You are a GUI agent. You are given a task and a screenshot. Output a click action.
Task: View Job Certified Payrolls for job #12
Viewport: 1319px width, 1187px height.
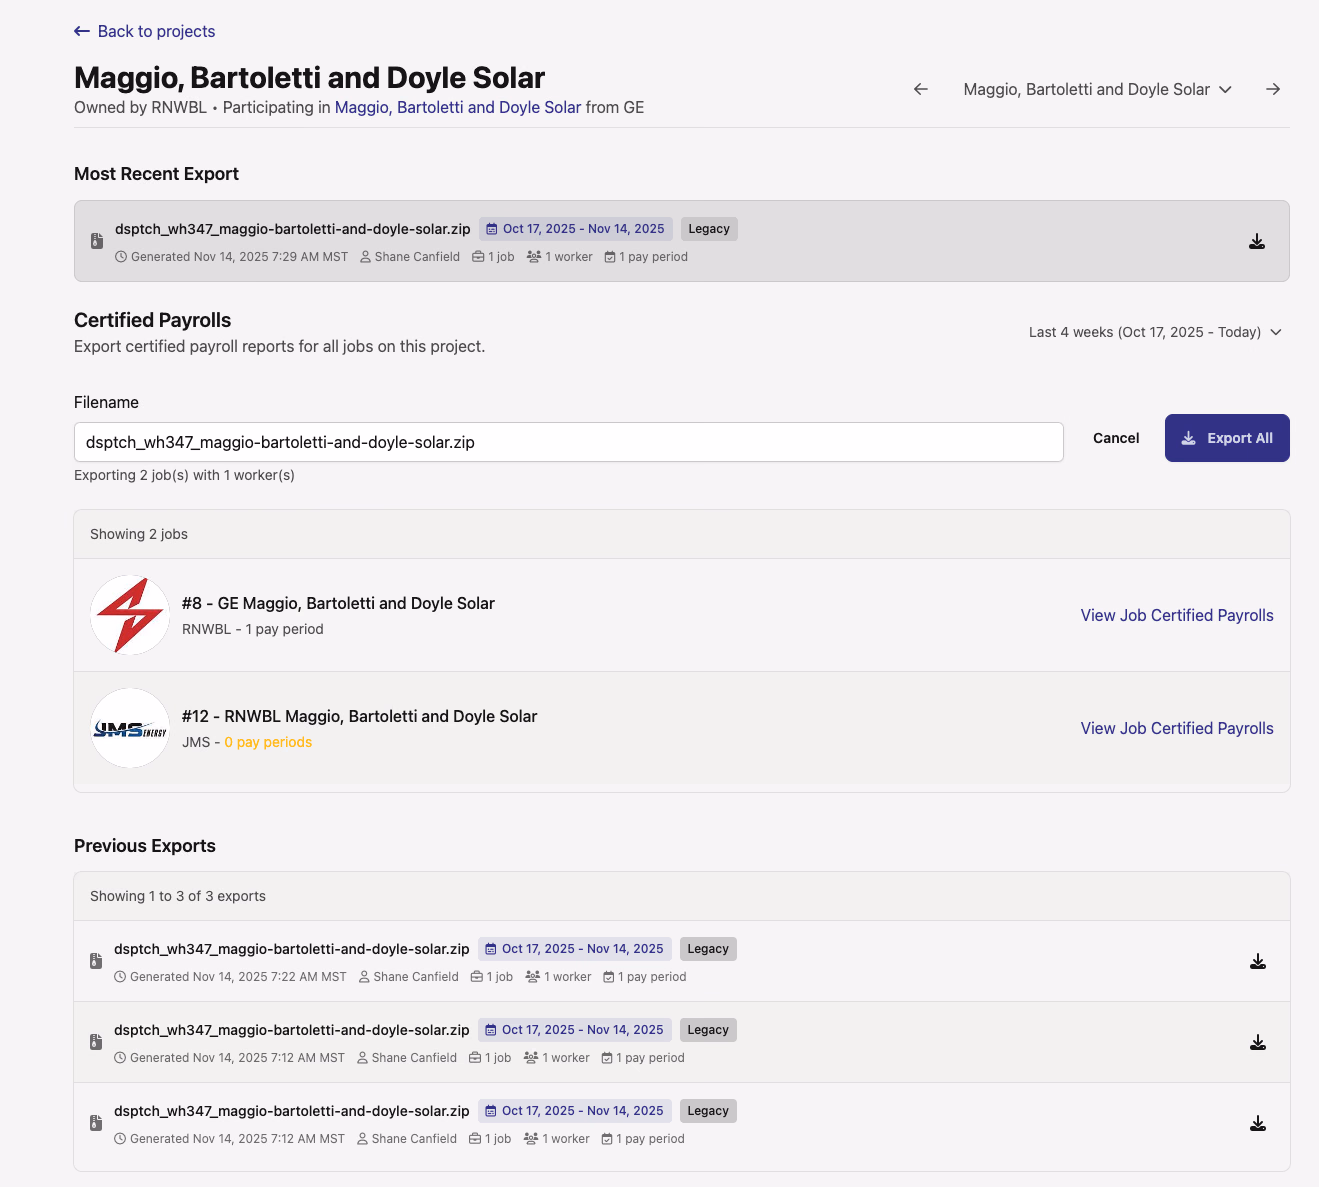1177,728
